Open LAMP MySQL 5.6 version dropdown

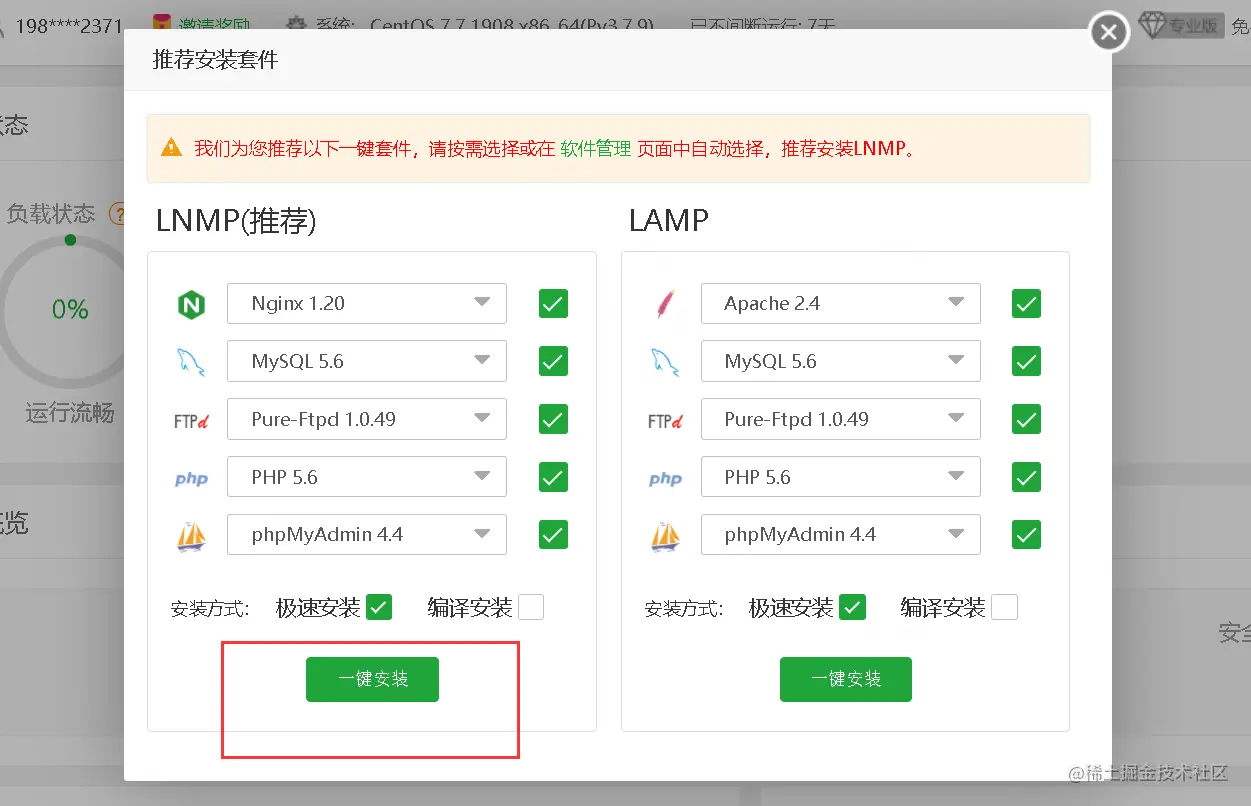tap(840, 362)
